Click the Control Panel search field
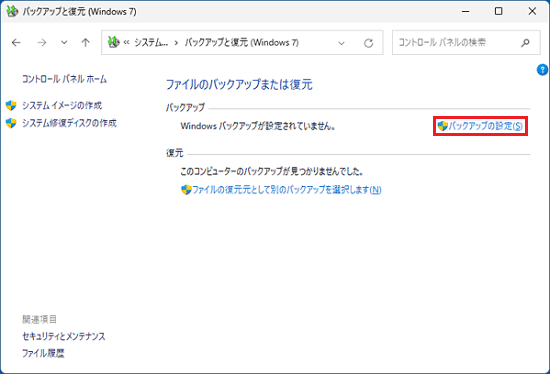Image resolution: width=550 pixels, height=374 pixels. [x=466, y=42]
